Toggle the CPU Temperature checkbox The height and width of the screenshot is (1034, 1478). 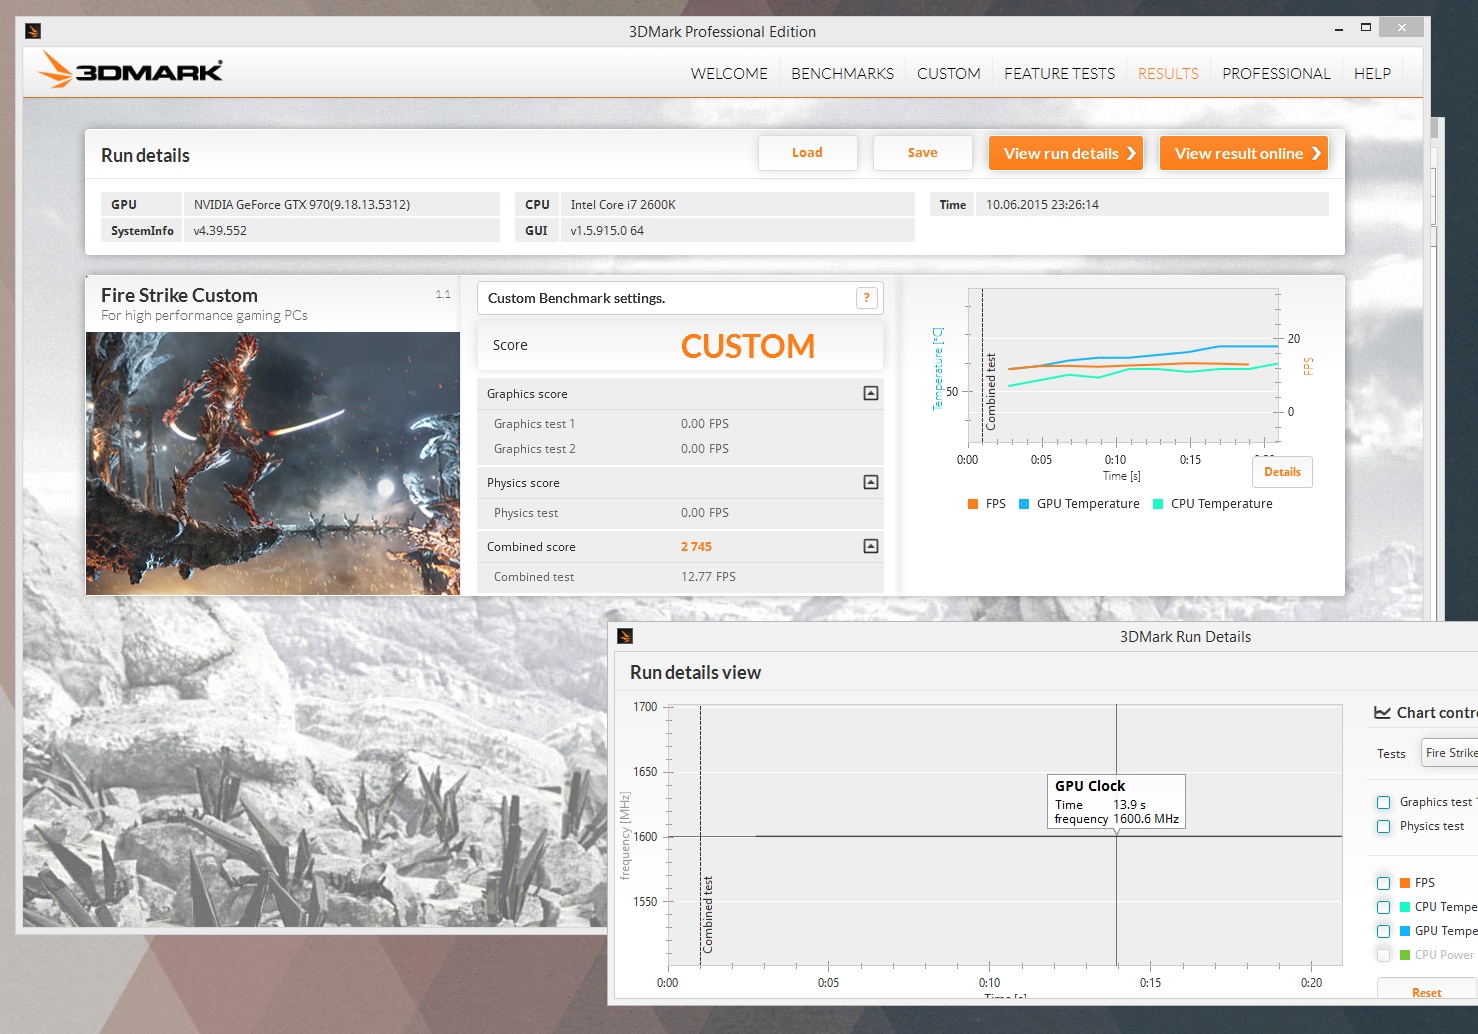click(1383, 907)
